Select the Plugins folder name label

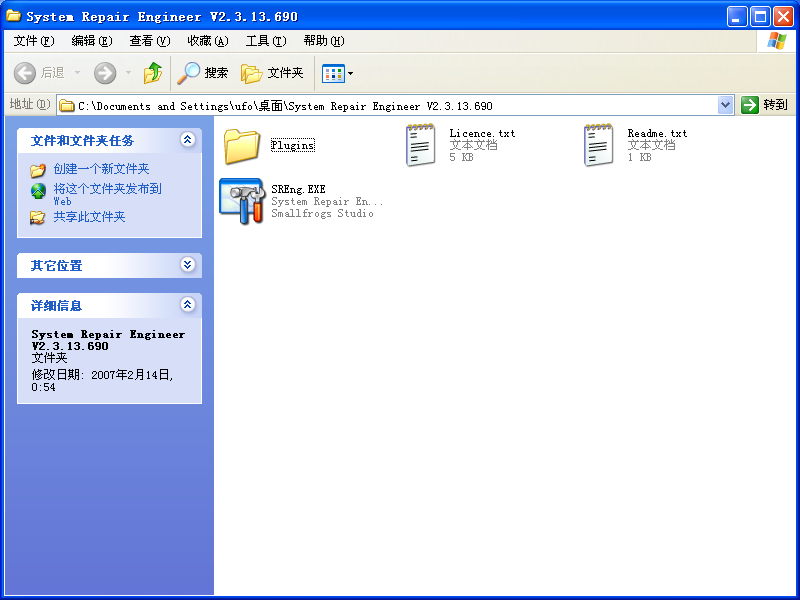pyautogui.click(x=293, y=145)
